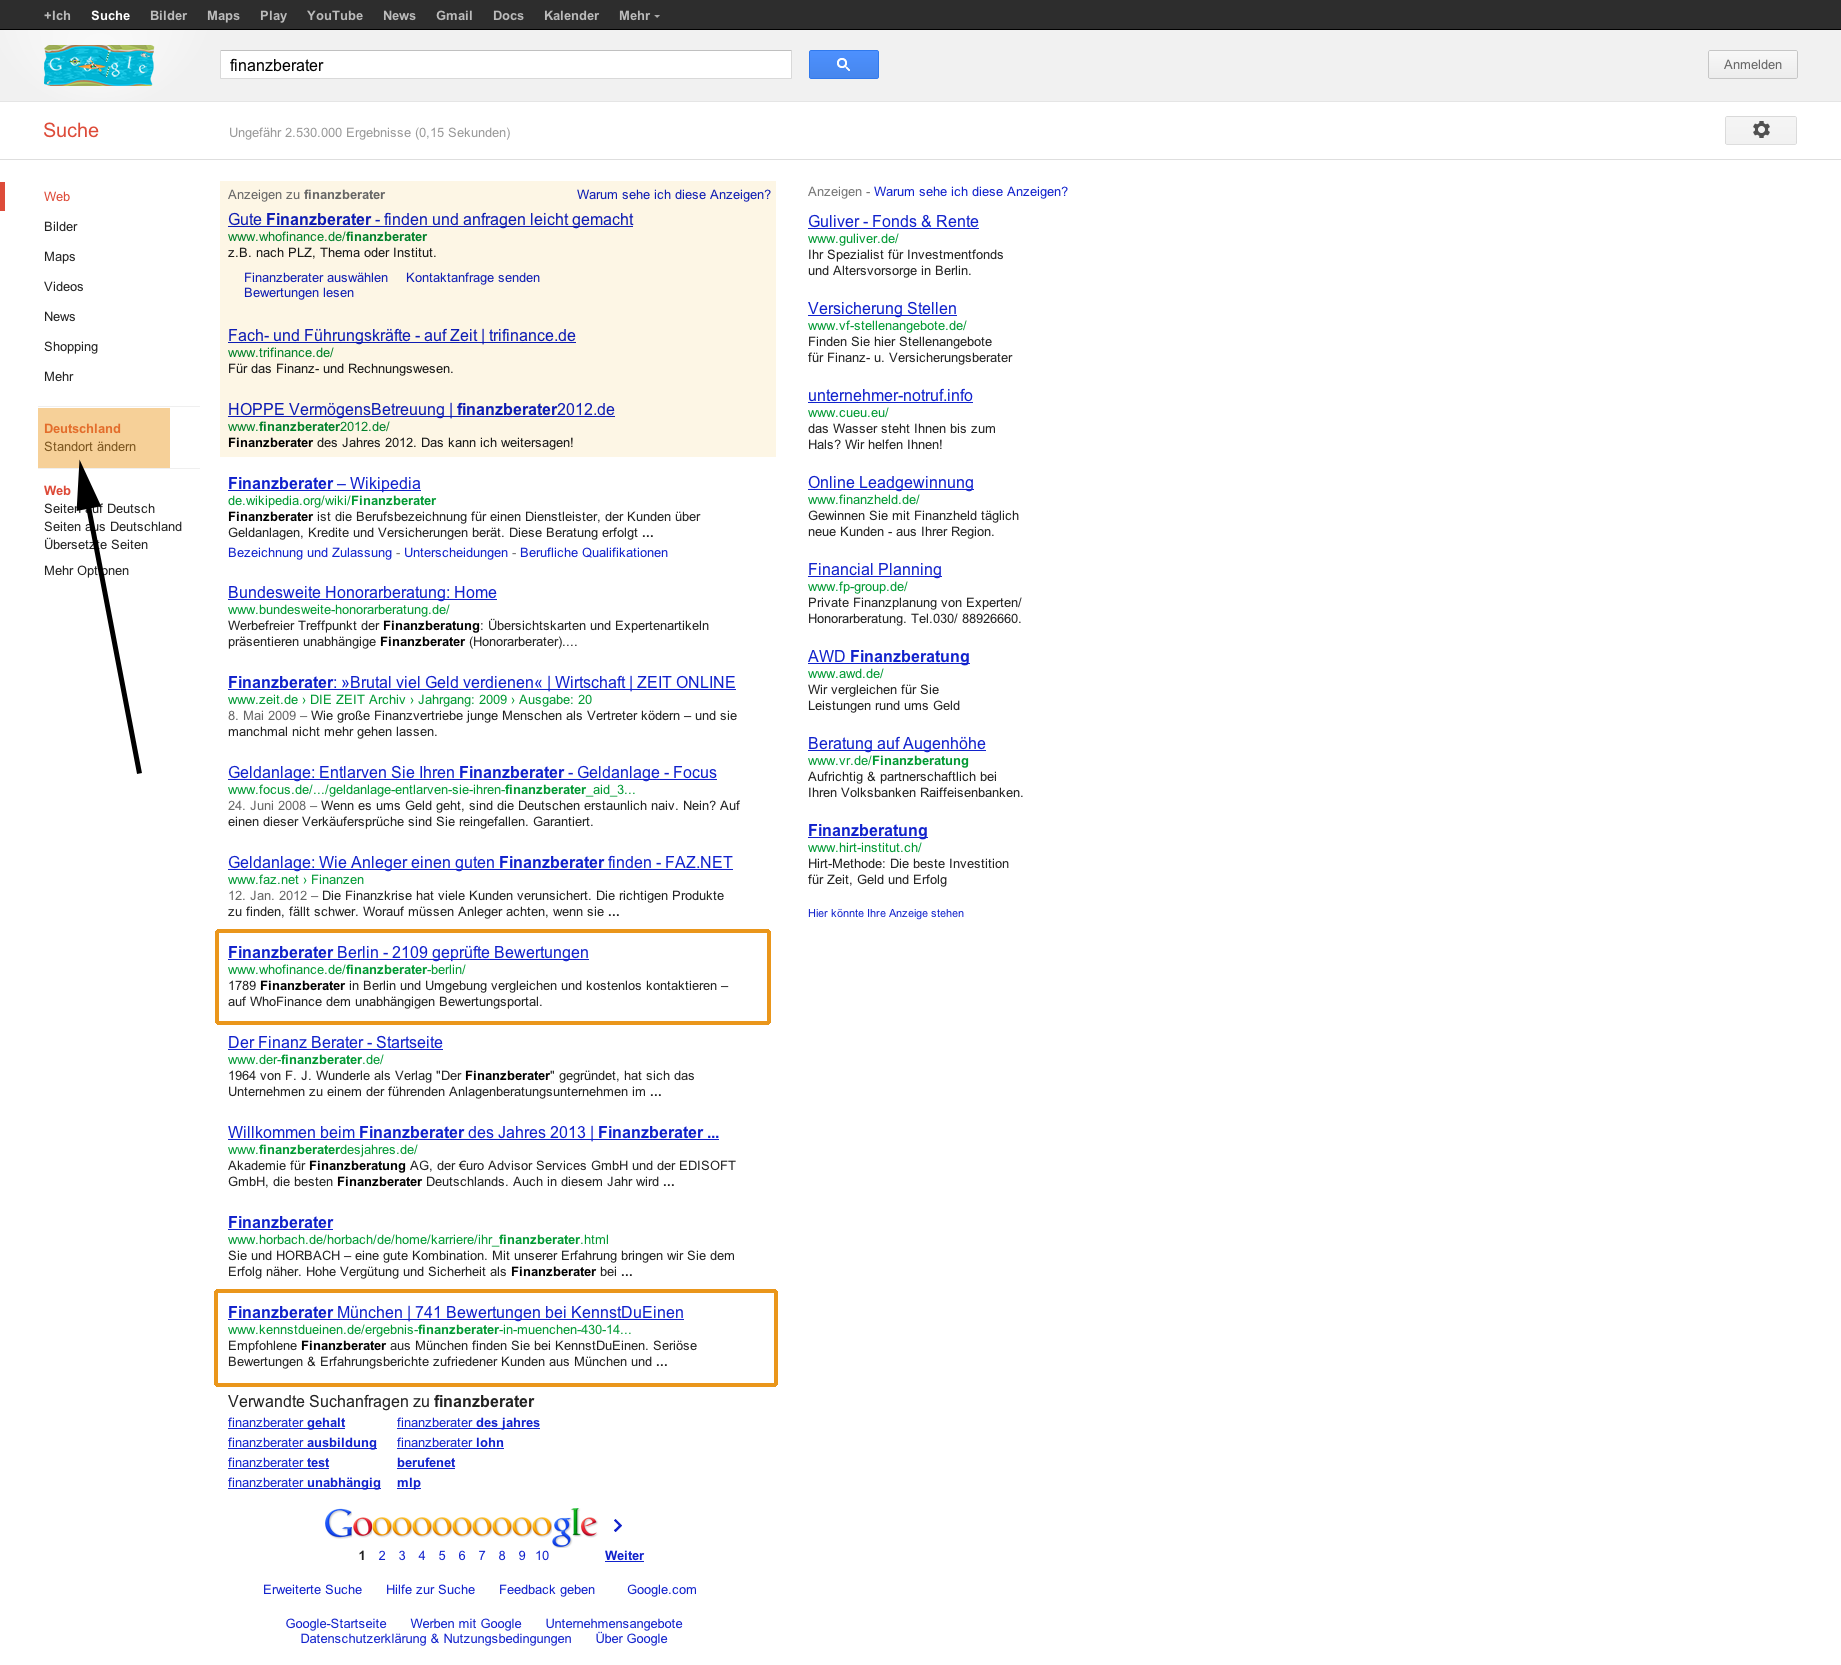Open Beratung auf Augenhöhe ad
This screenshot has height=1665, width=1841.
[x=897, y=744]
